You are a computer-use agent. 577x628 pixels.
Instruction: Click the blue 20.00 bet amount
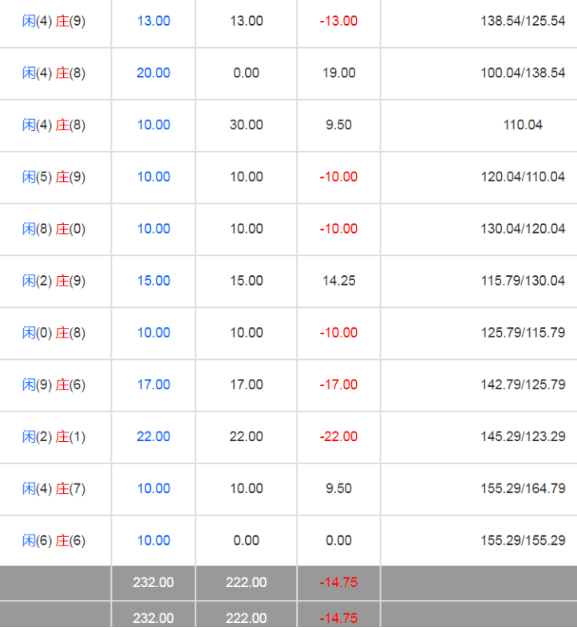click(x=154, y=73)
